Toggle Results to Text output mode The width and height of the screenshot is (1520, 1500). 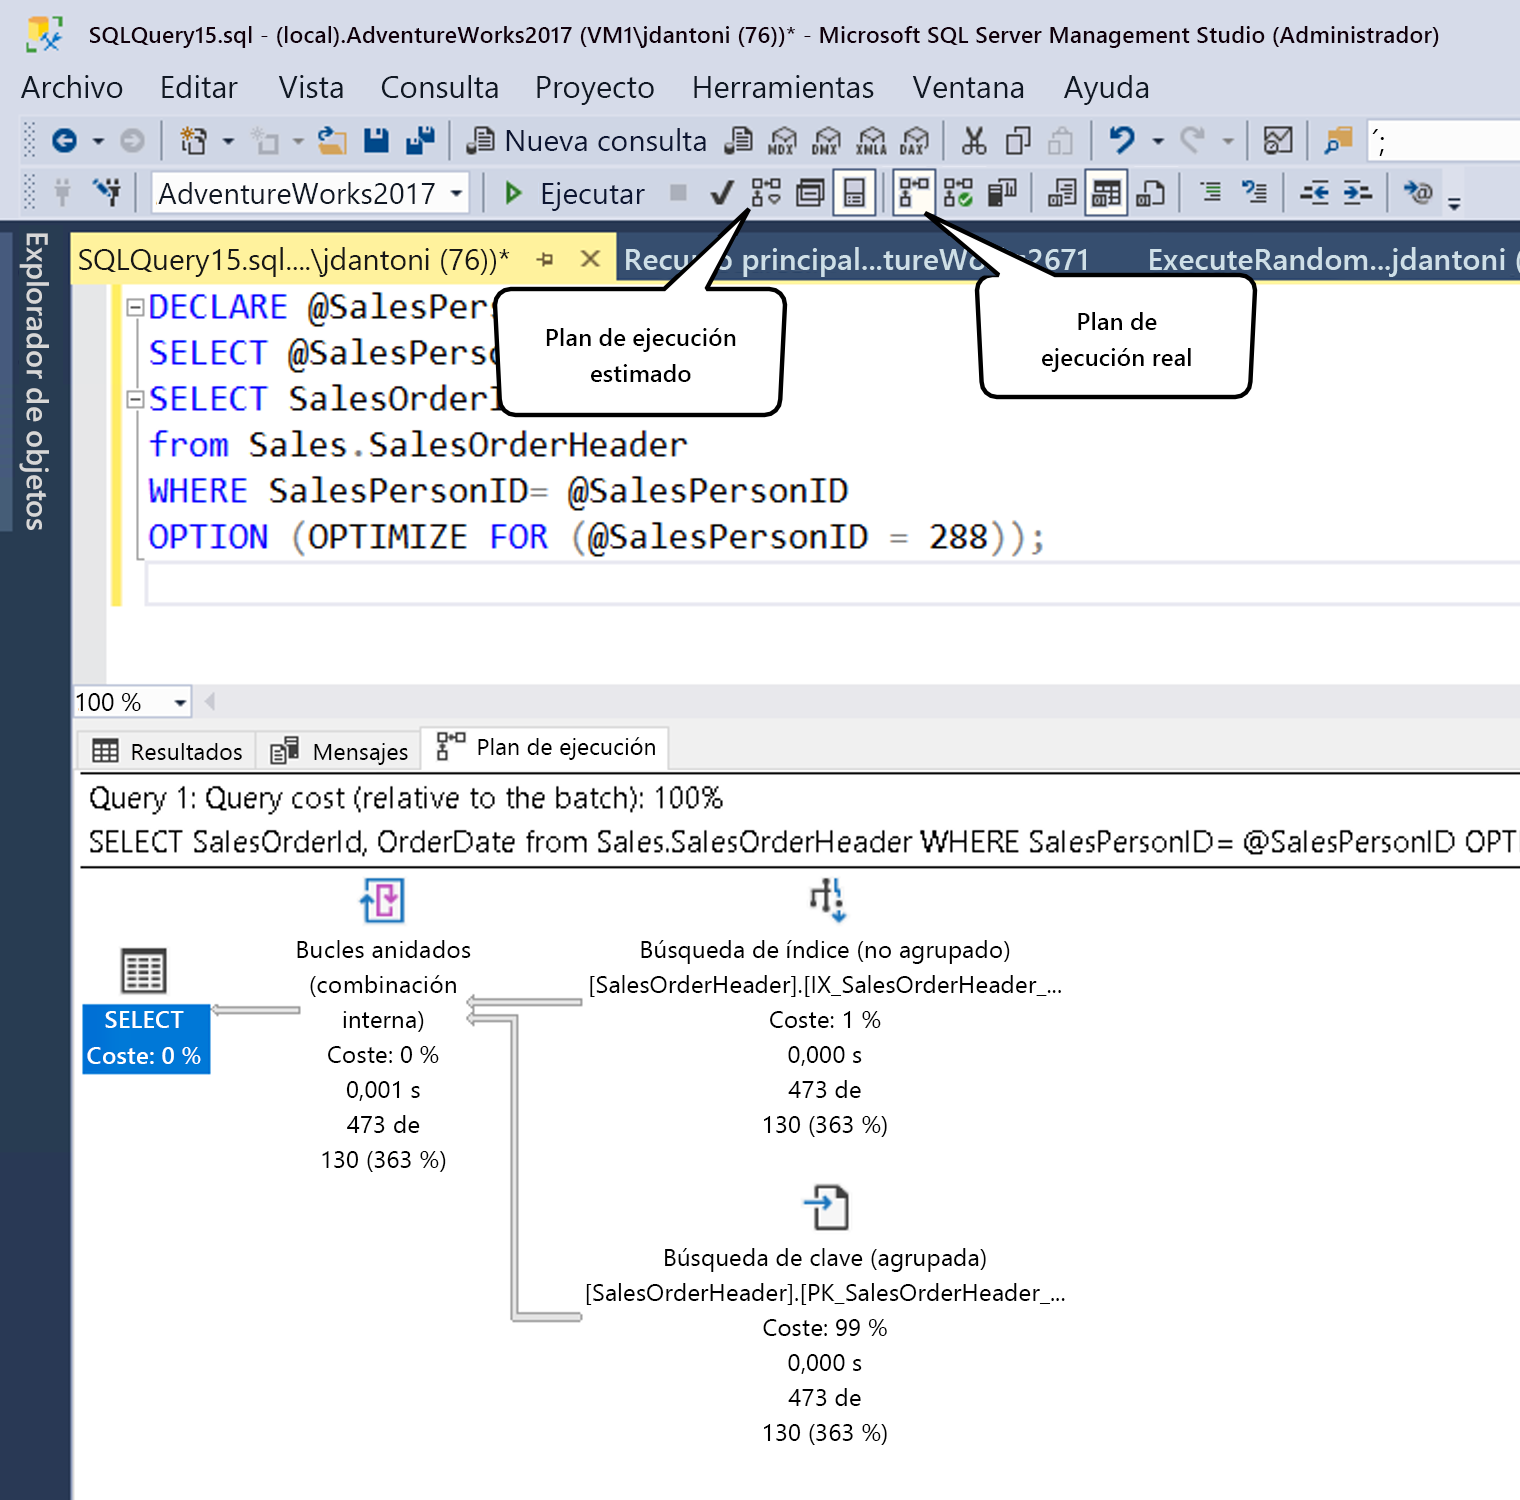[1061, 191]
